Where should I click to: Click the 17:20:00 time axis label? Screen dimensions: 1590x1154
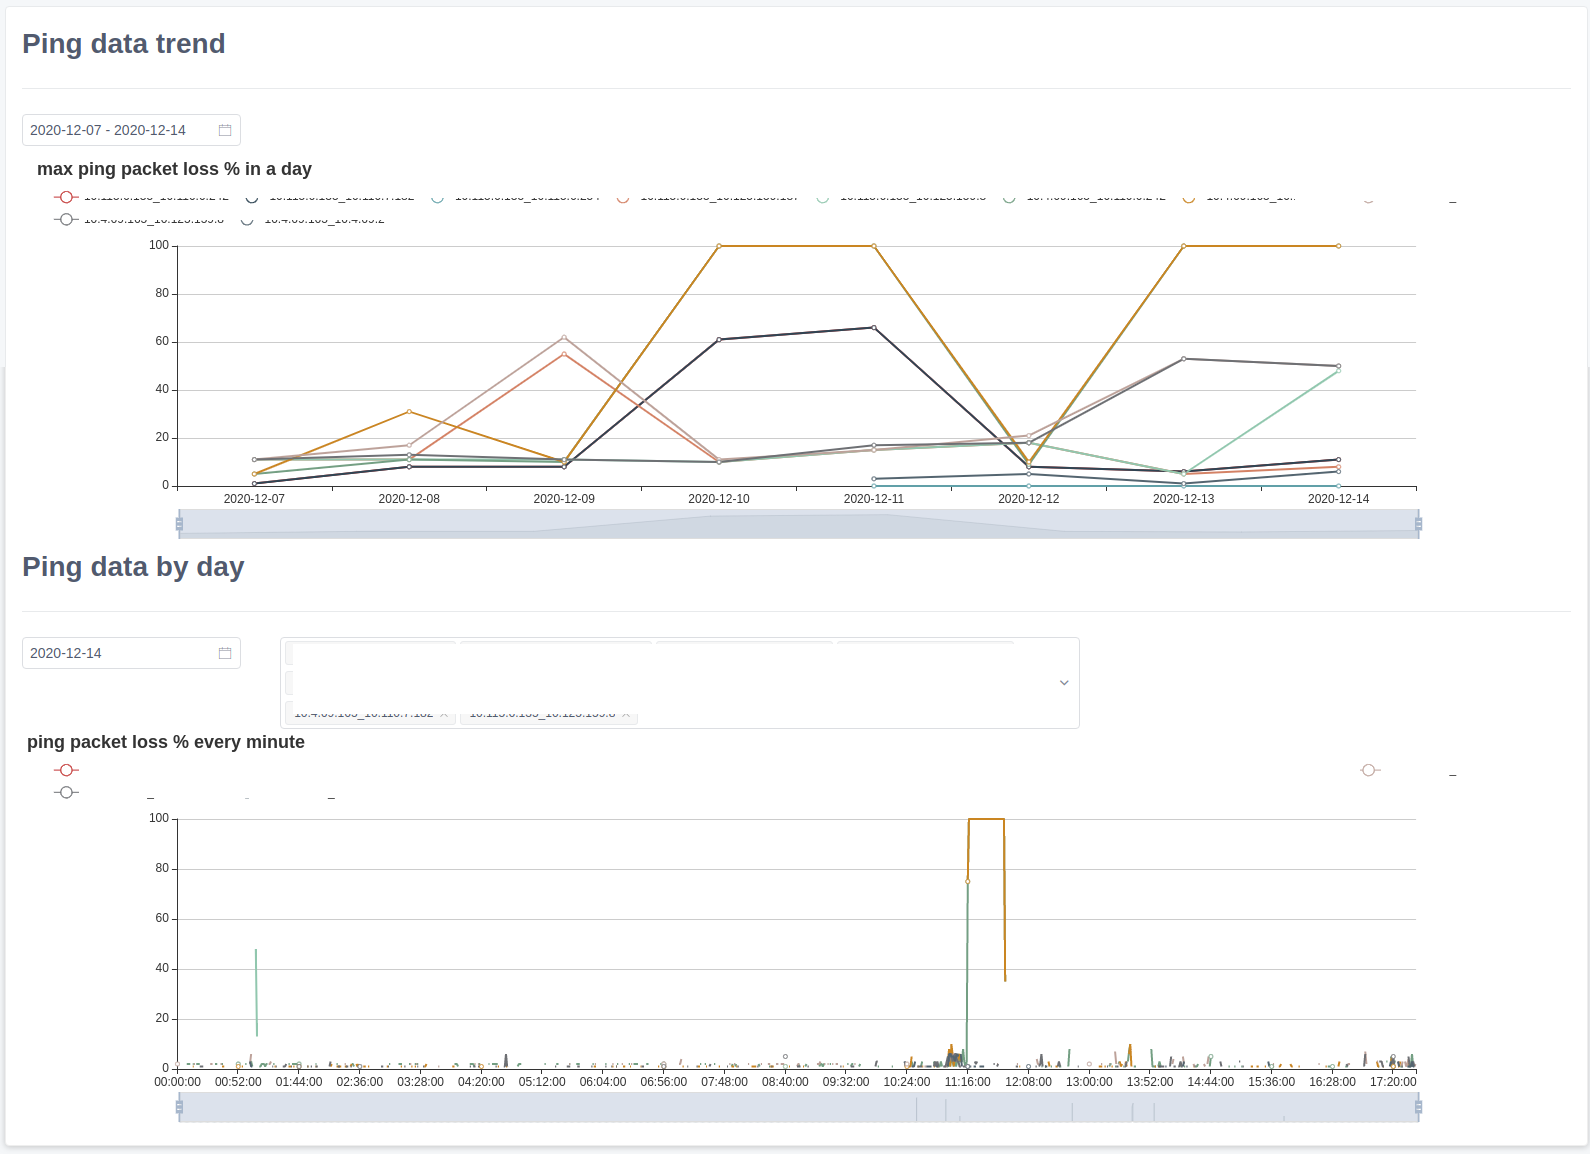coord(1393,1082)
